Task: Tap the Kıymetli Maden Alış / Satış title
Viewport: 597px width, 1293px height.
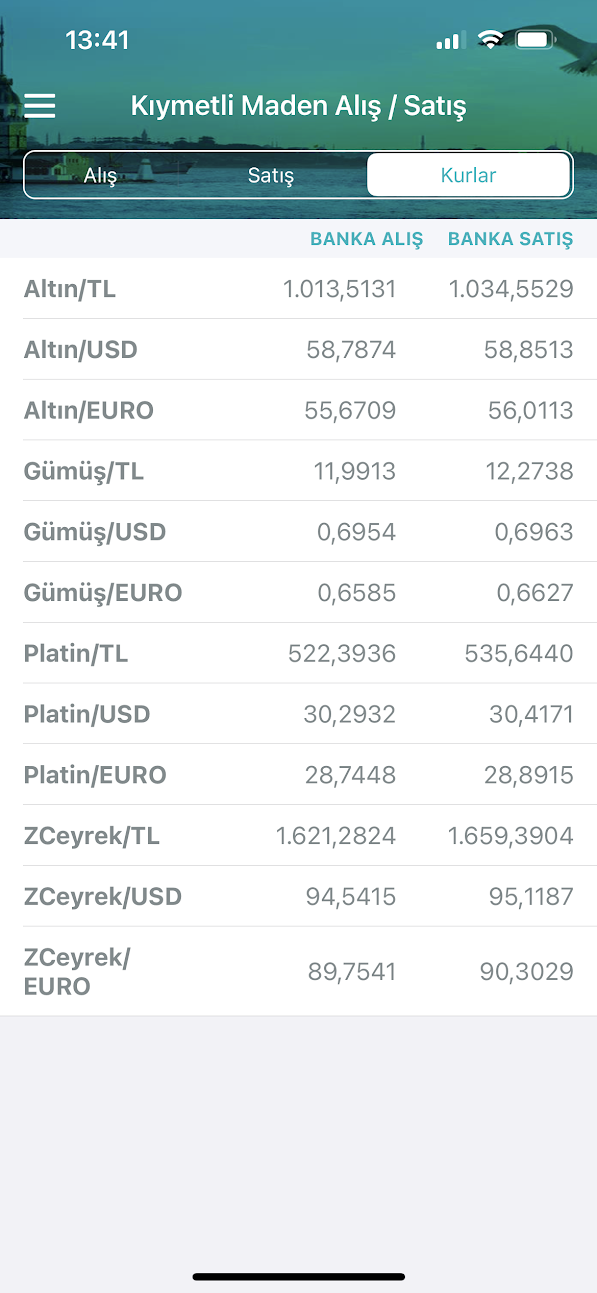Action: (x=298, y=106)
